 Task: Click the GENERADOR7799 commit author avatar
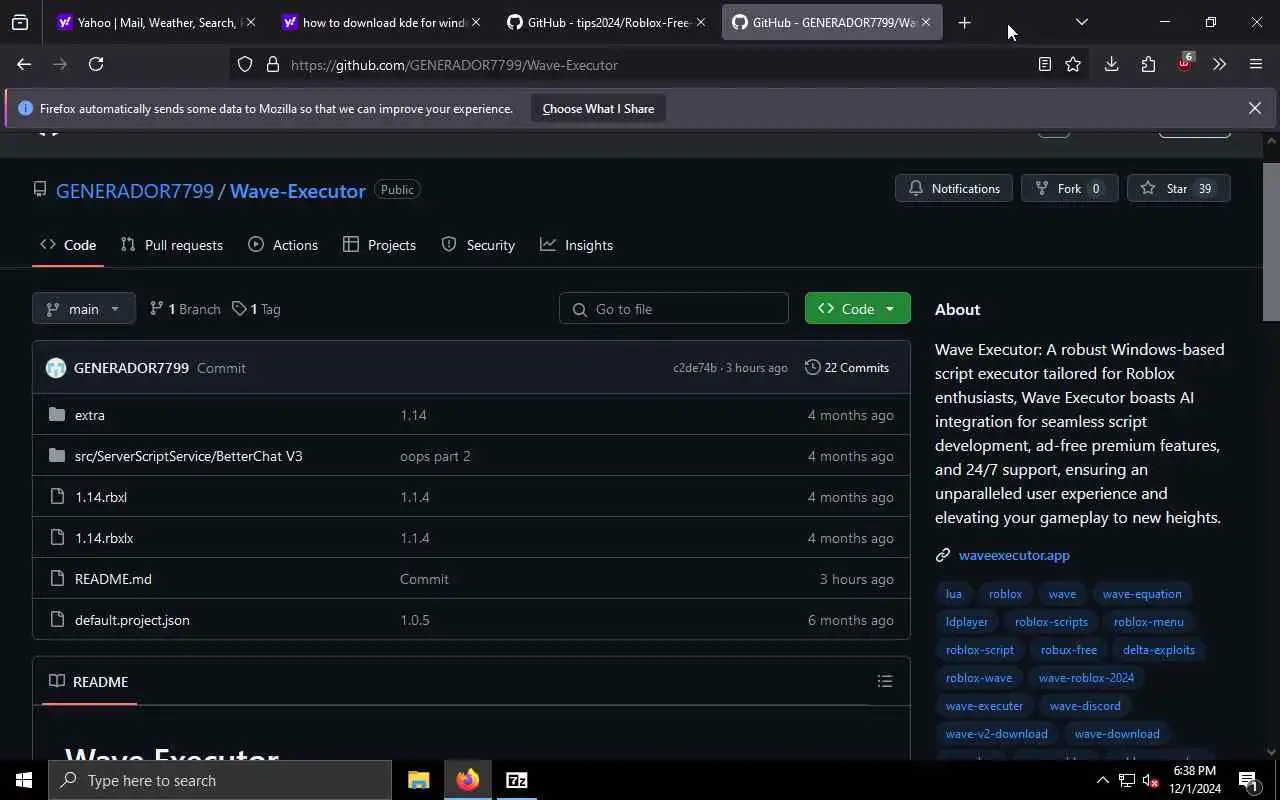tap(56, 368)
